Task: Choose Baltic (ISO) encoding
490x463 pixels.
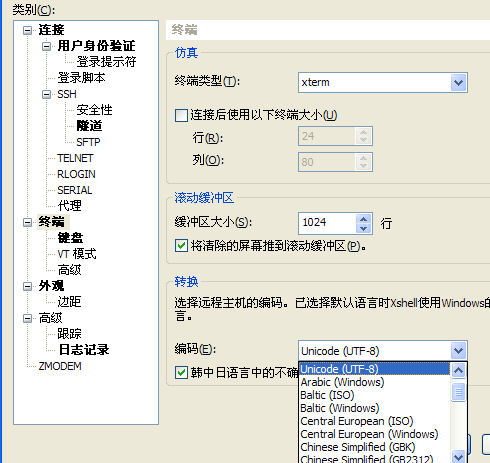Action: 374,395
